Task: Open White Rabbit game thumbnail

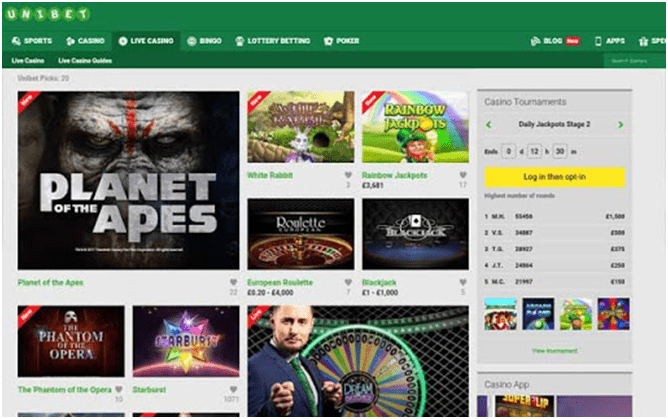Action: 300,127
